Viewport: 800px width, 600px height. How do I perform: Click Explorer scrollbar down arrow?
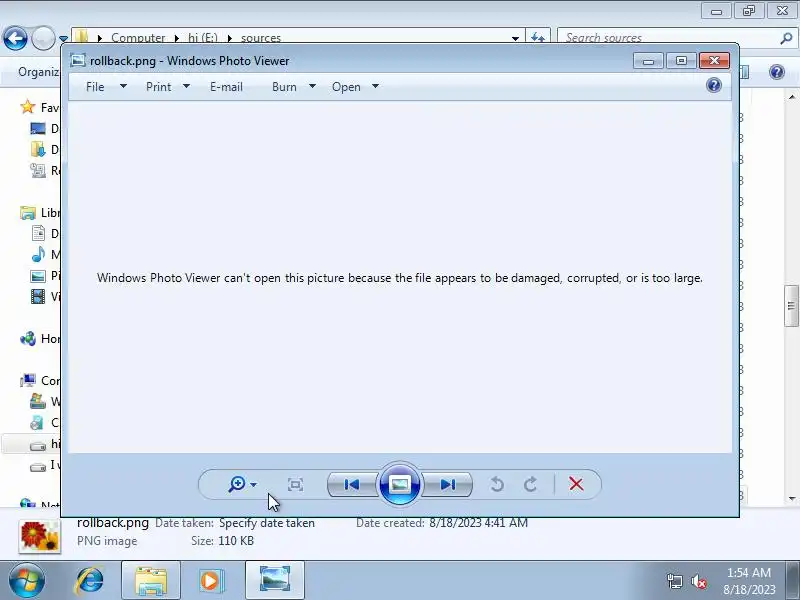coord(791,498)
